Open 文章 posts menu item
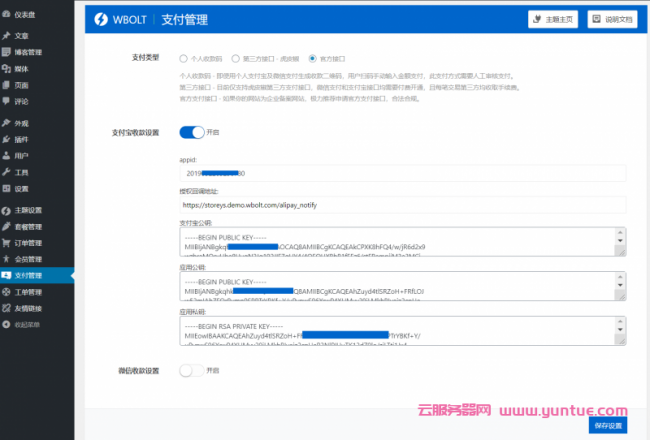The height and width of the screenshot is (440, 650). pos(21,36)
